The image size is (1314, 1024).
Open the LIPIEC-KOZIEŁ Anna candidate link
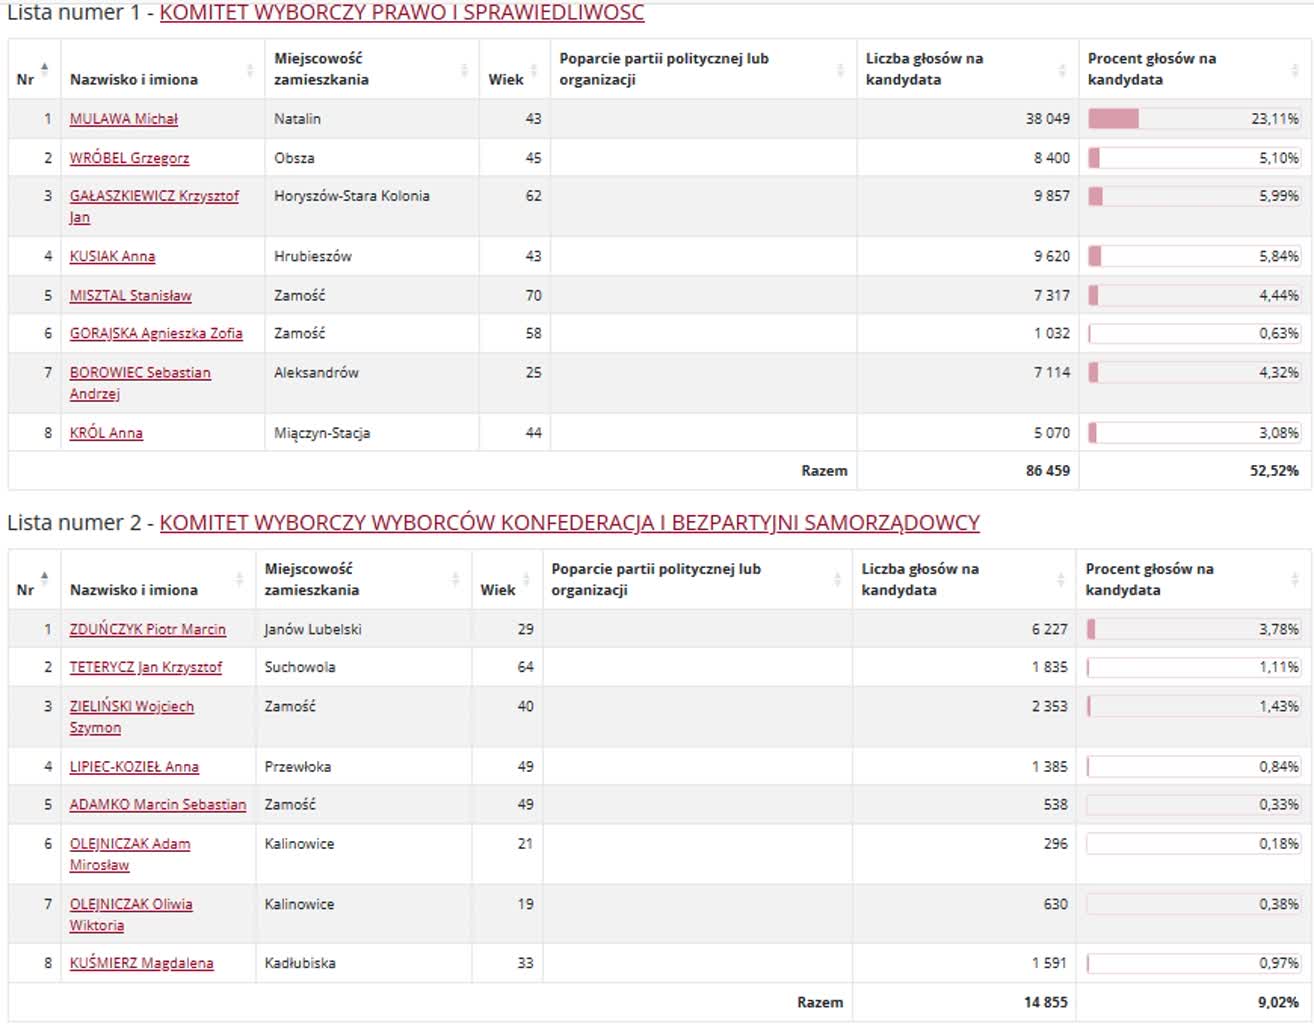pos(133,768)
